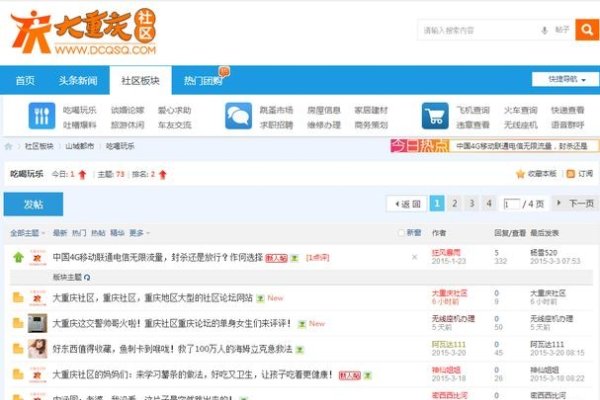Click image attachment icon on 交警帅哥 thread
The width and height of the screenshot is (600, 400).
302,324
